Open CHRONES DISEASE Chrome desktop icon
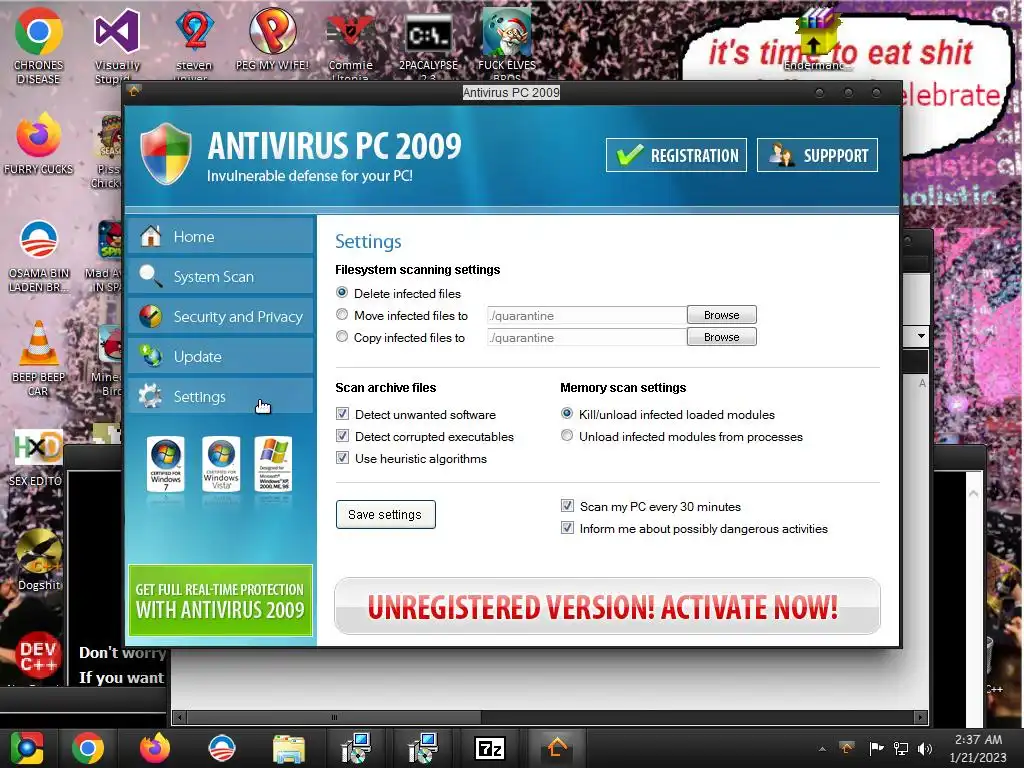The height and width of the screenshot is (768, 1024). point(39,46)
